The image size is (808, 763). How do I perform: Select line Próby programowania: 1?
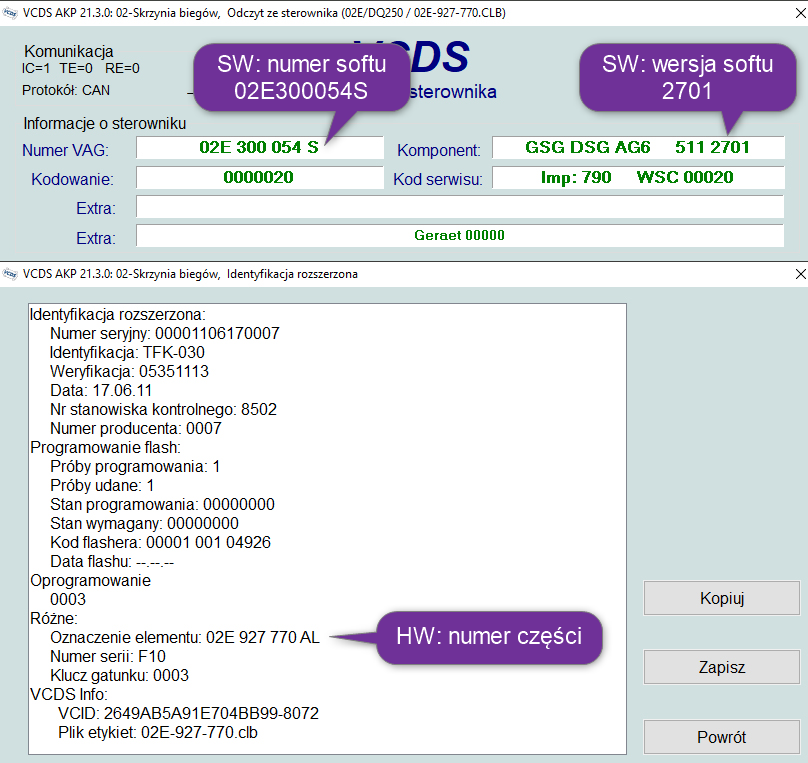pos(135,467)
